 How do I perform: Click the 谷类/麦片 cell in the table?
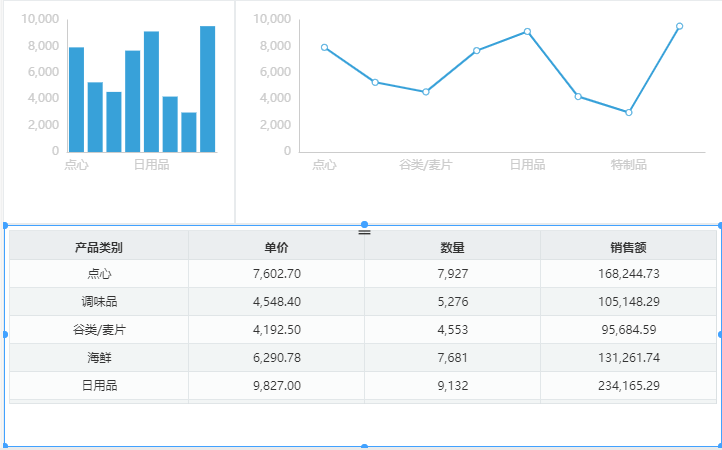coord(99,330)
